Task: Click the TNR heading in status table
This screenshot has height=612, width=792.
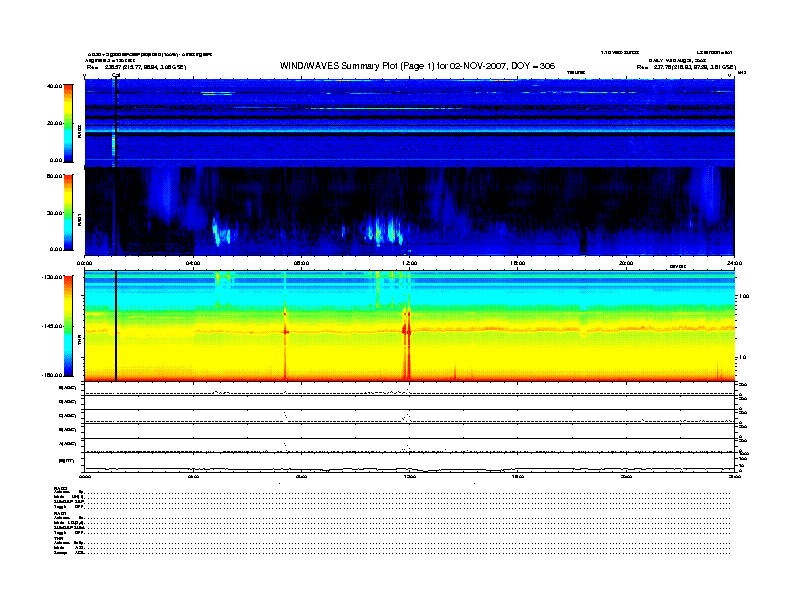Action: (x=58, y=538)
